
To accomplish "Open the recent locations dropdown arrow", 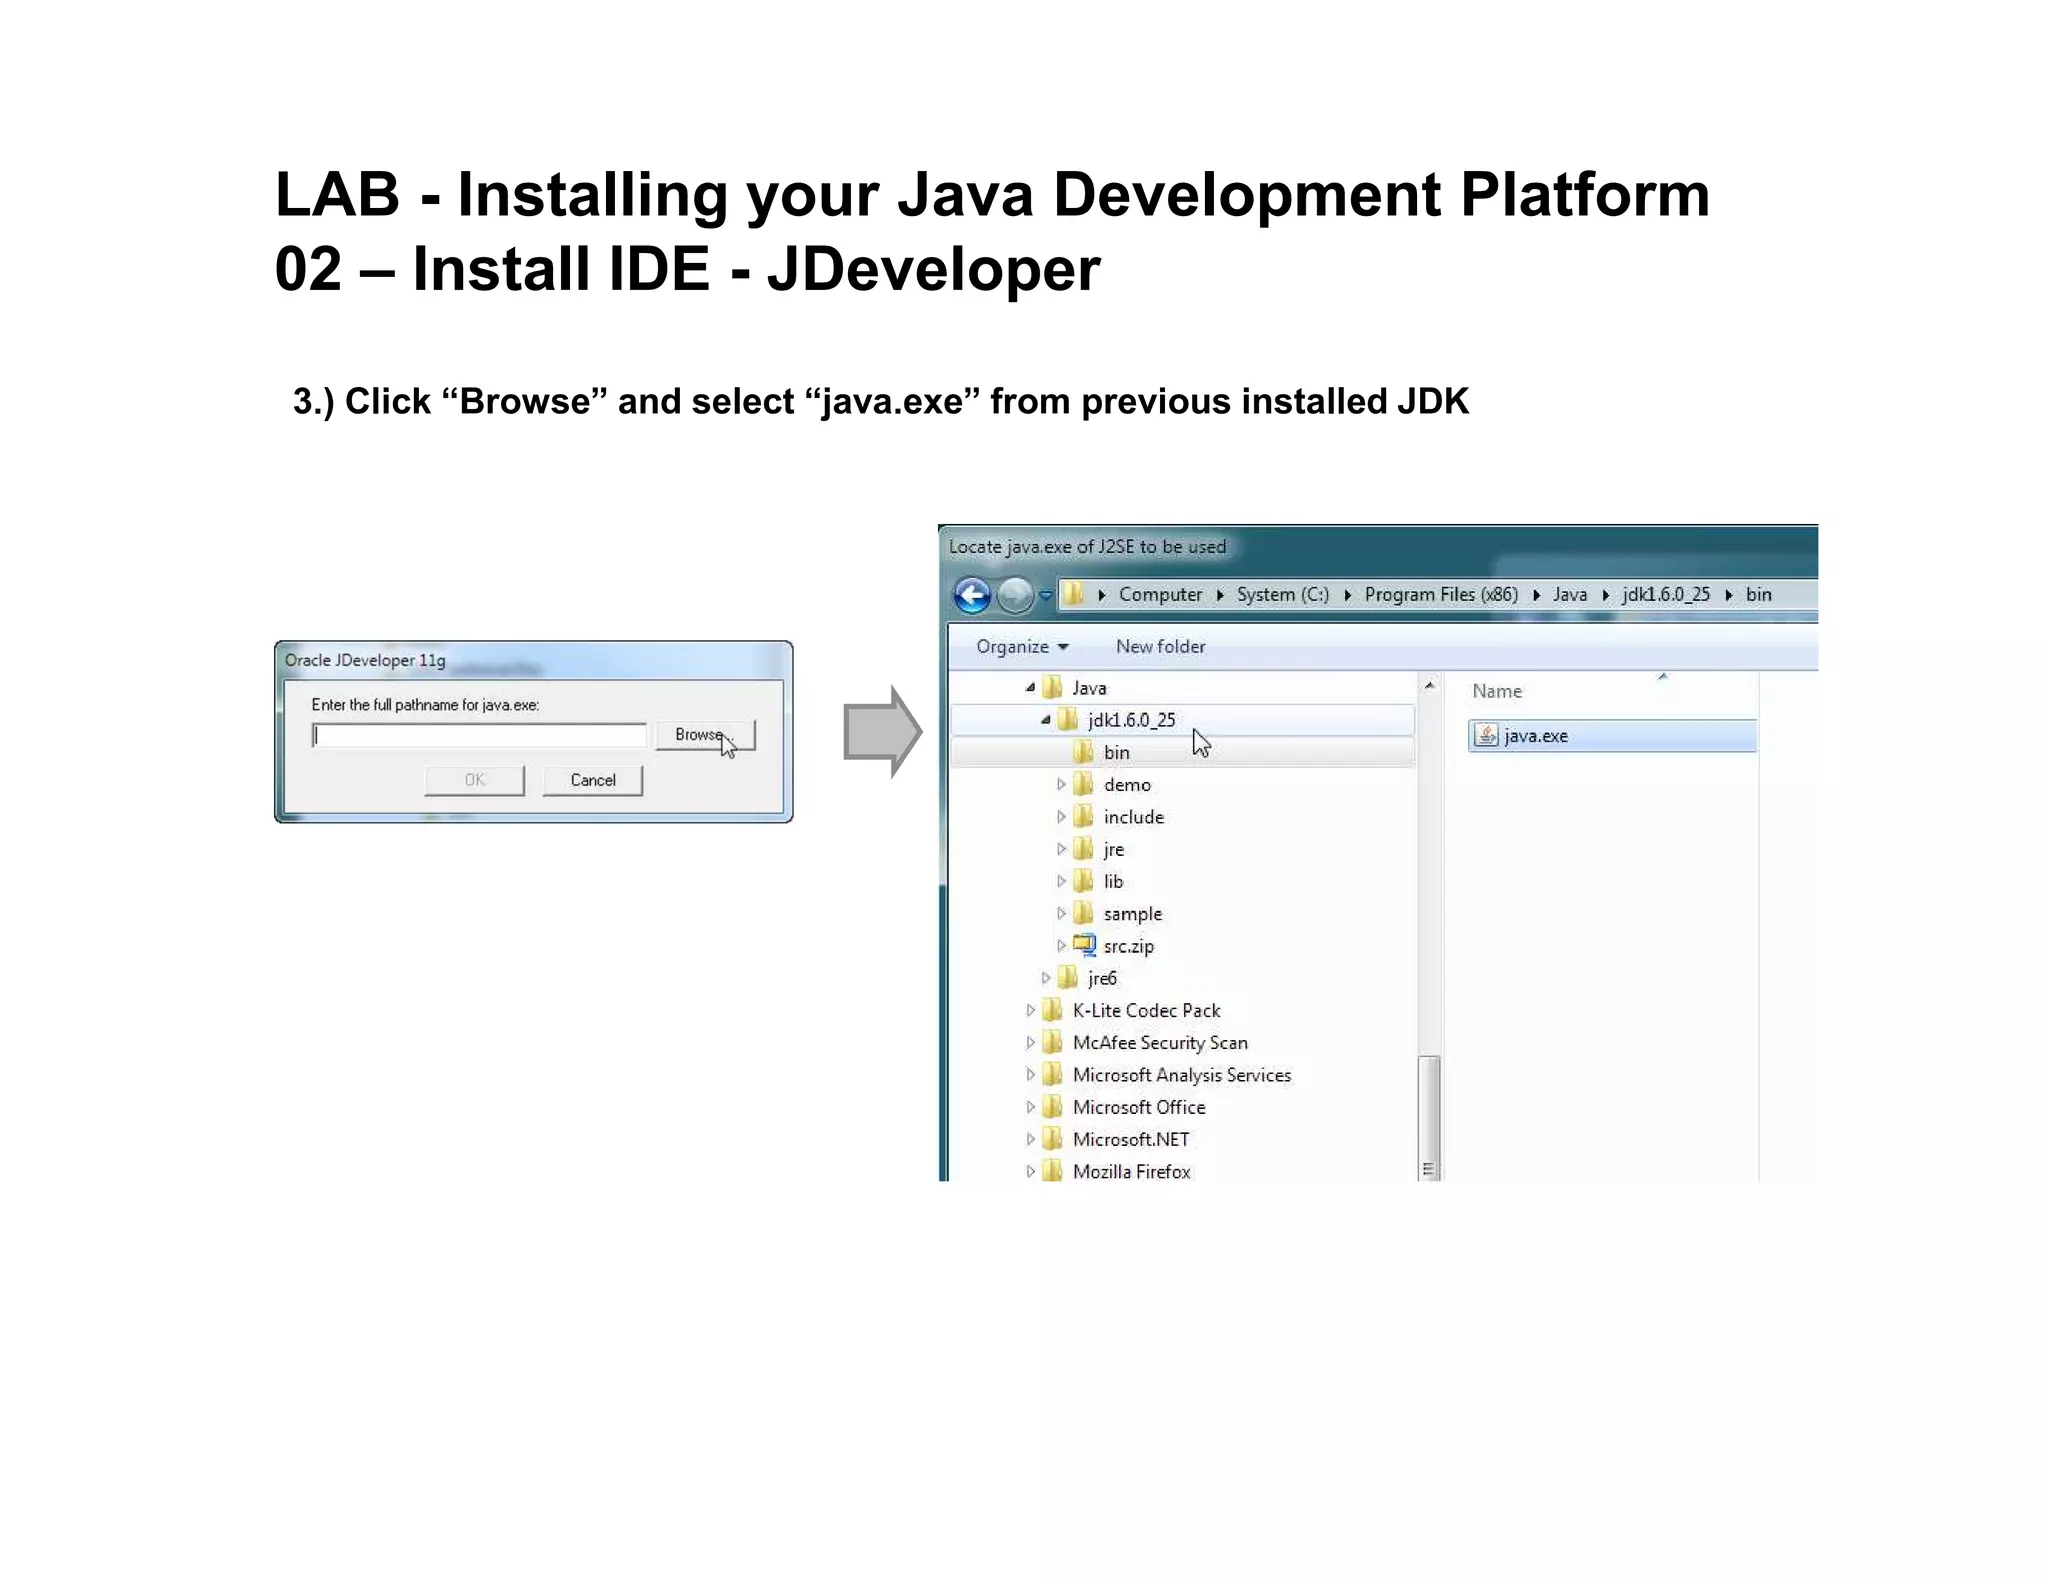I will [x=1045, y=595].
